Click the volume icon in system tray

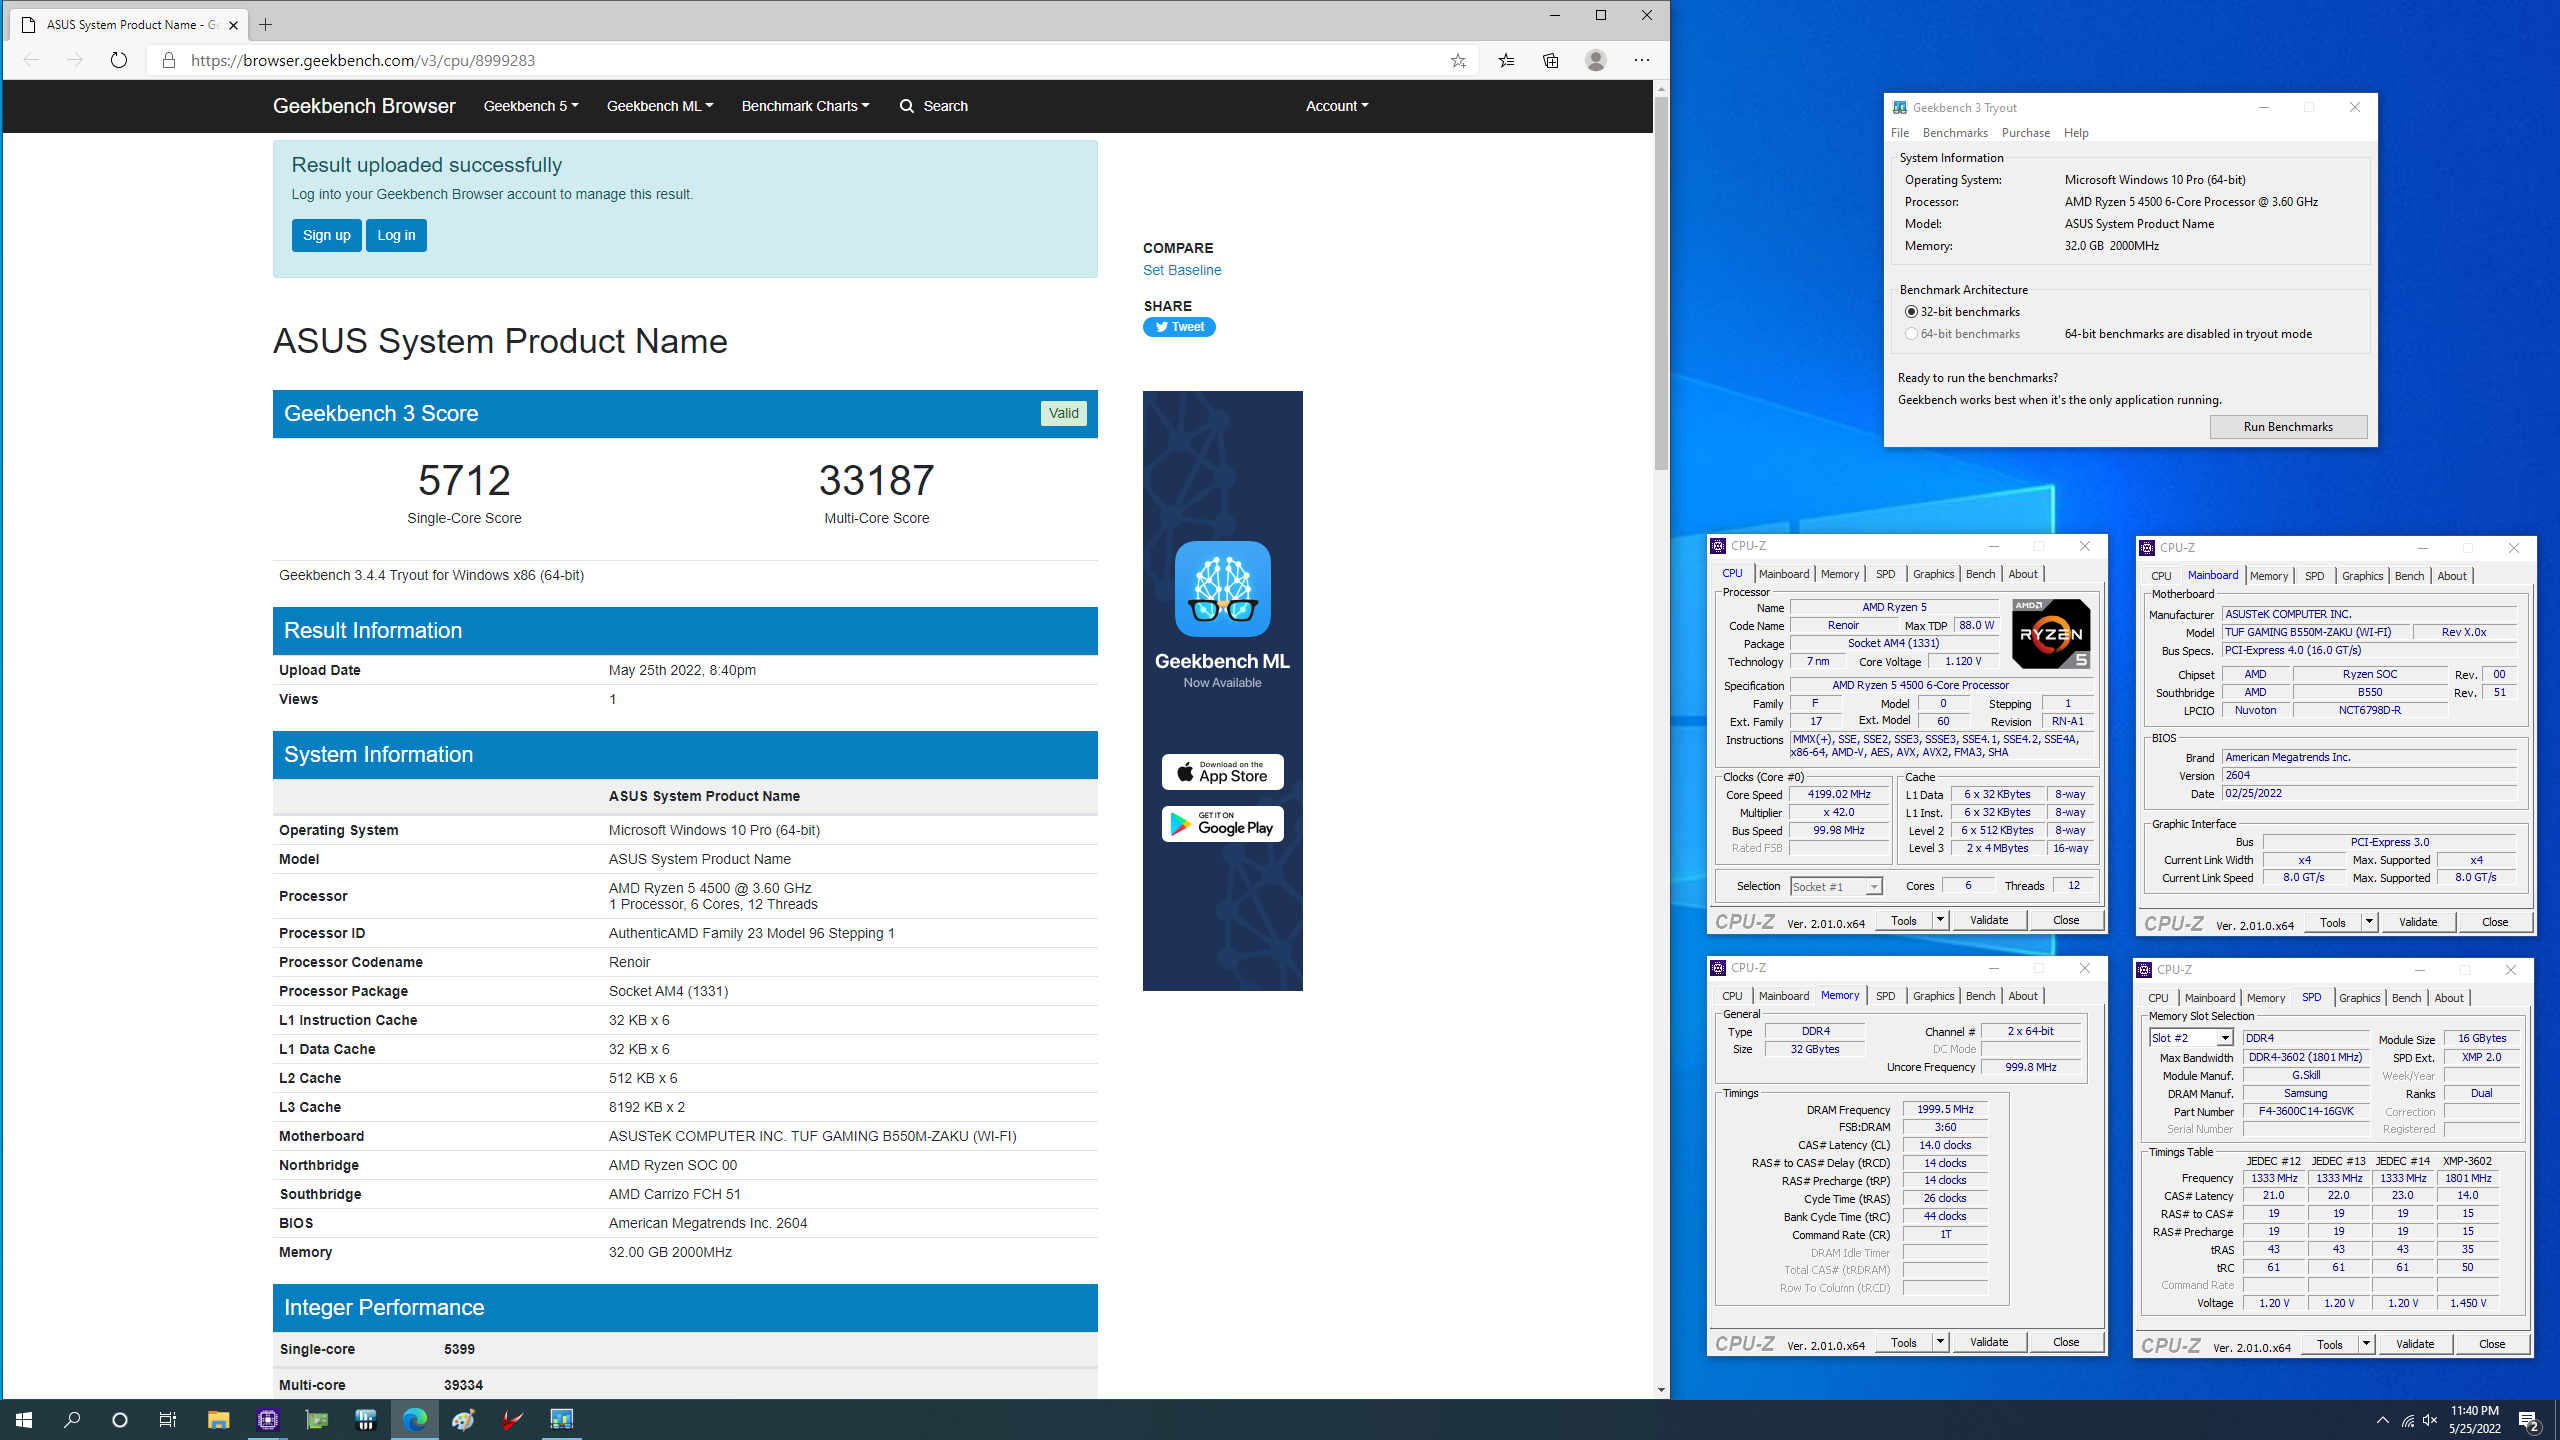(x=2430, y=1420)
